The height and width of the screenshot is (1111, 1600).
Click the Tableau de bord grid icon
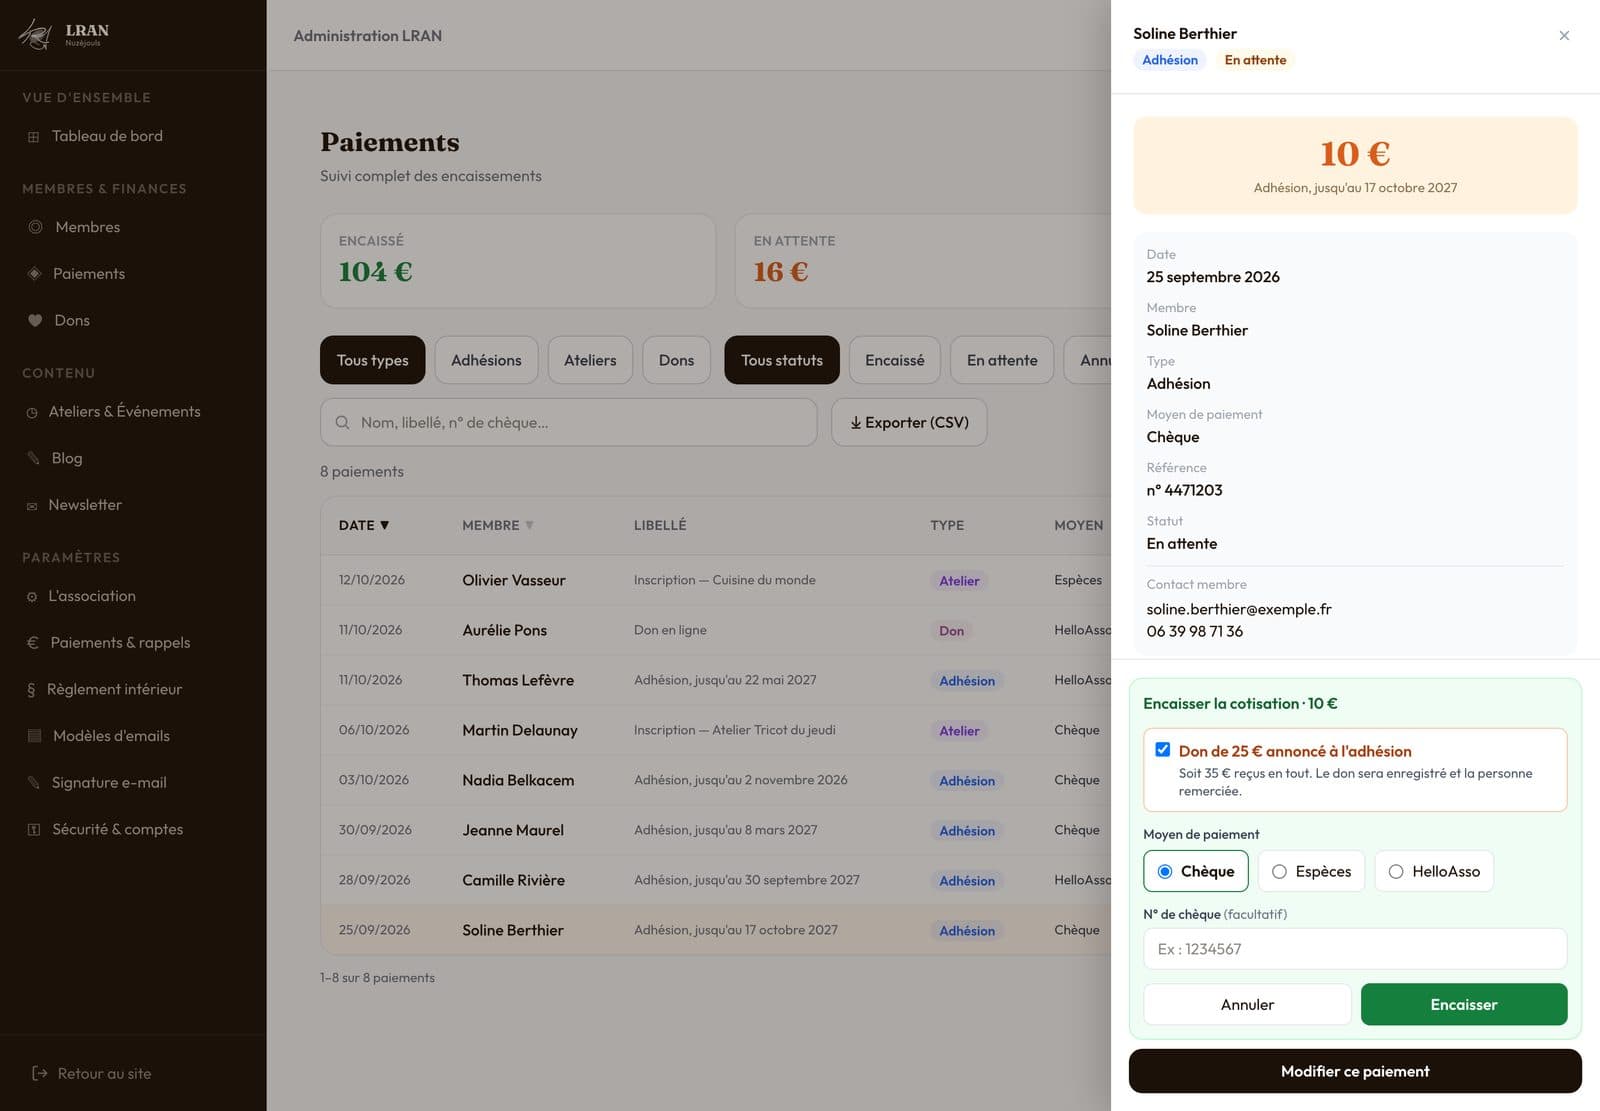(x=33, y=137)
